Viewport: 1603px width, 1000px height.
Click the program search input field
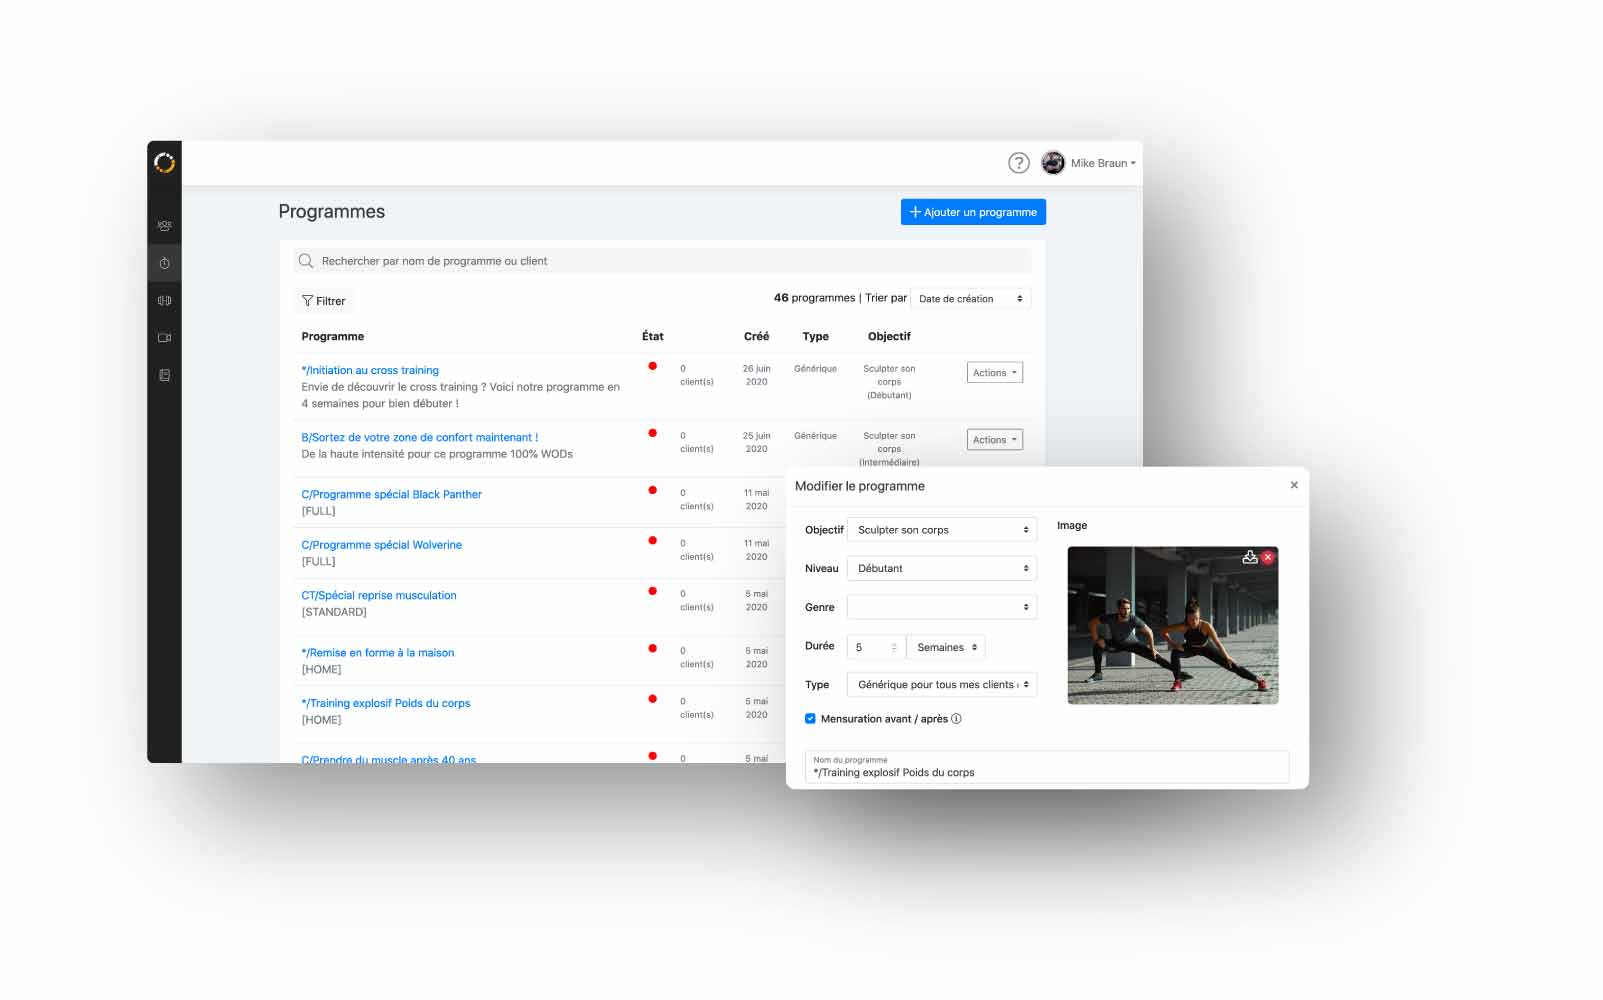click(x=662, y=261)
